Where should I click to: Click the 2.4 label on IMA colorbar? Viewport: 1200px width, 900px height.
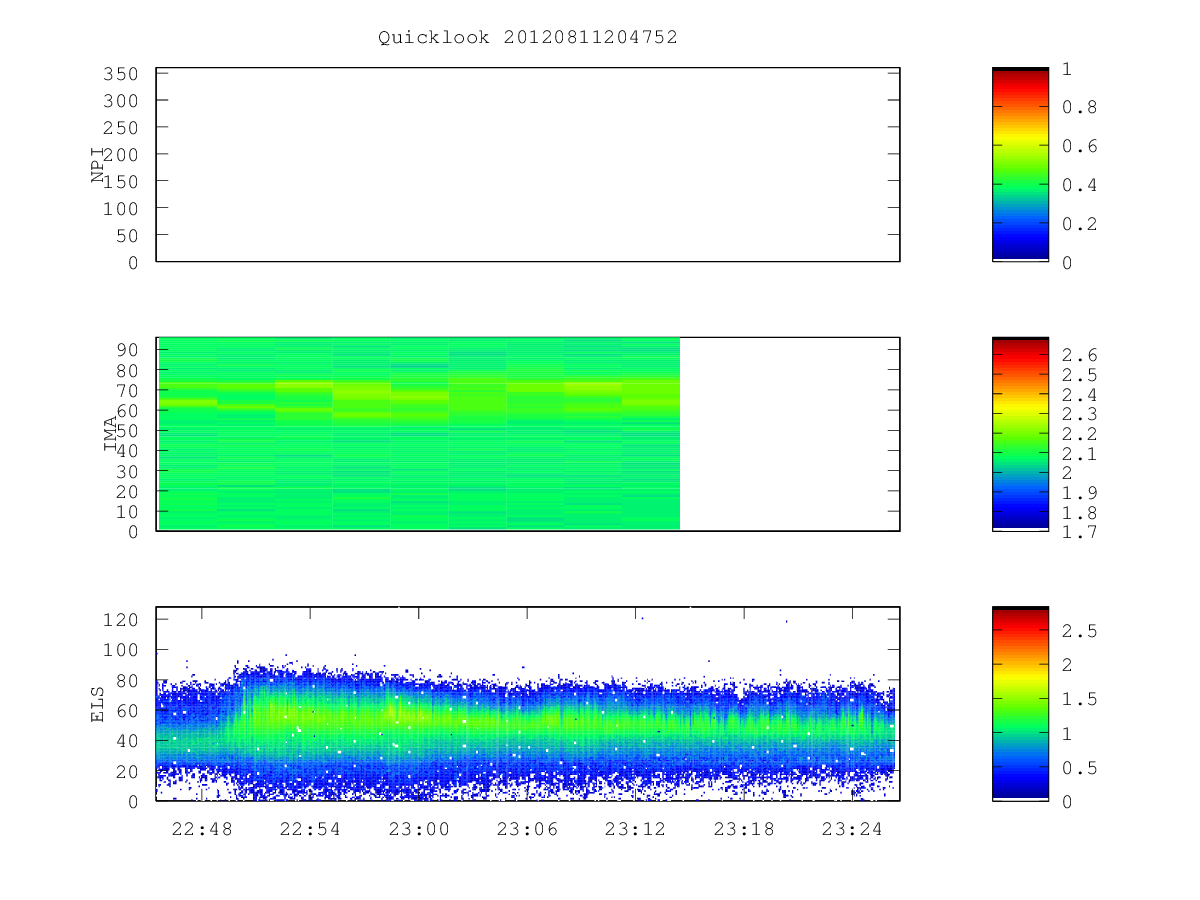[1079, 394]
